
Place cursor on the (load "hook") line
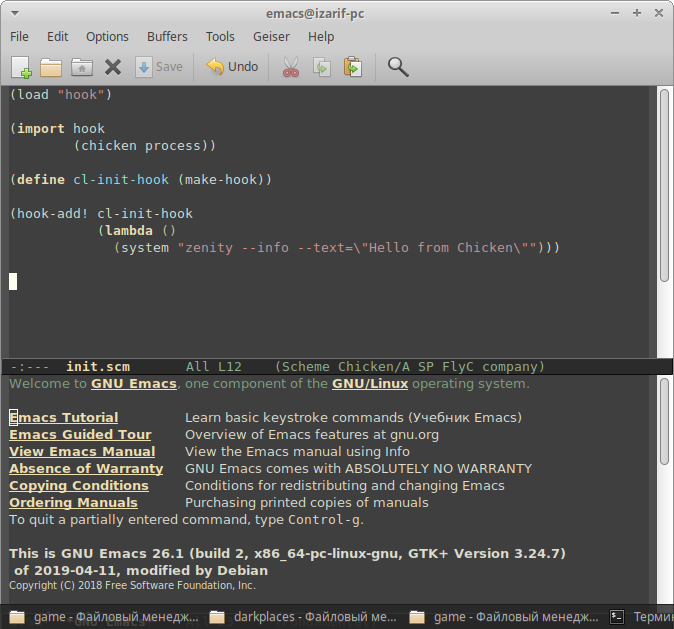61,95
